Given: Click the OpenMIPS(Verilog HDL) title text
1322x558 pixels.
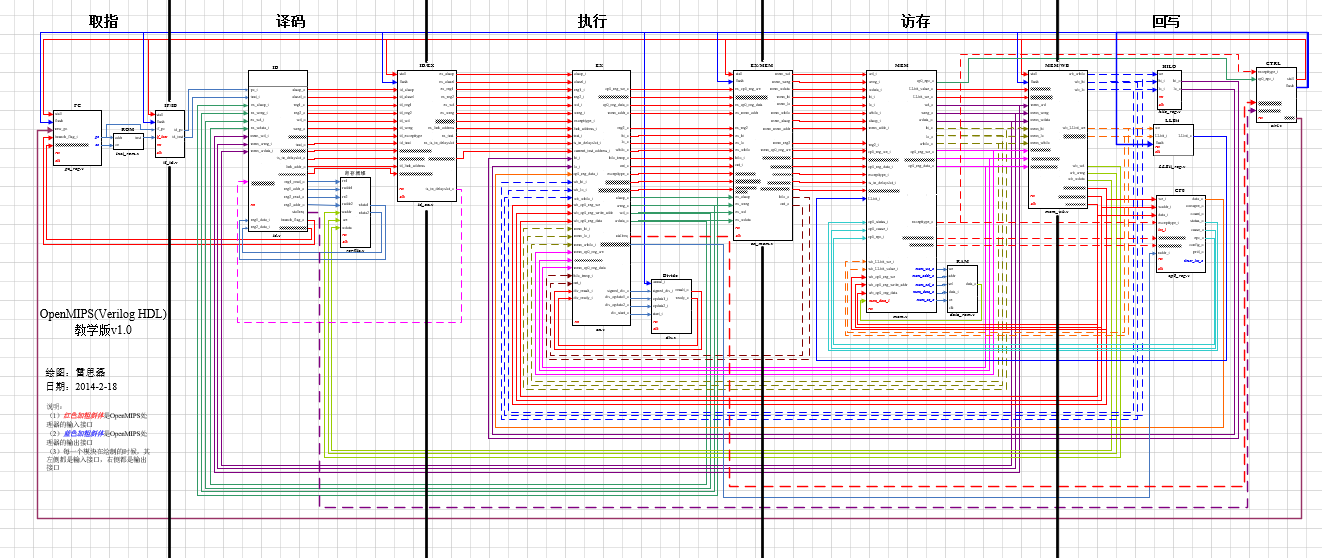Looking at the screenshot, I should 101,315.
